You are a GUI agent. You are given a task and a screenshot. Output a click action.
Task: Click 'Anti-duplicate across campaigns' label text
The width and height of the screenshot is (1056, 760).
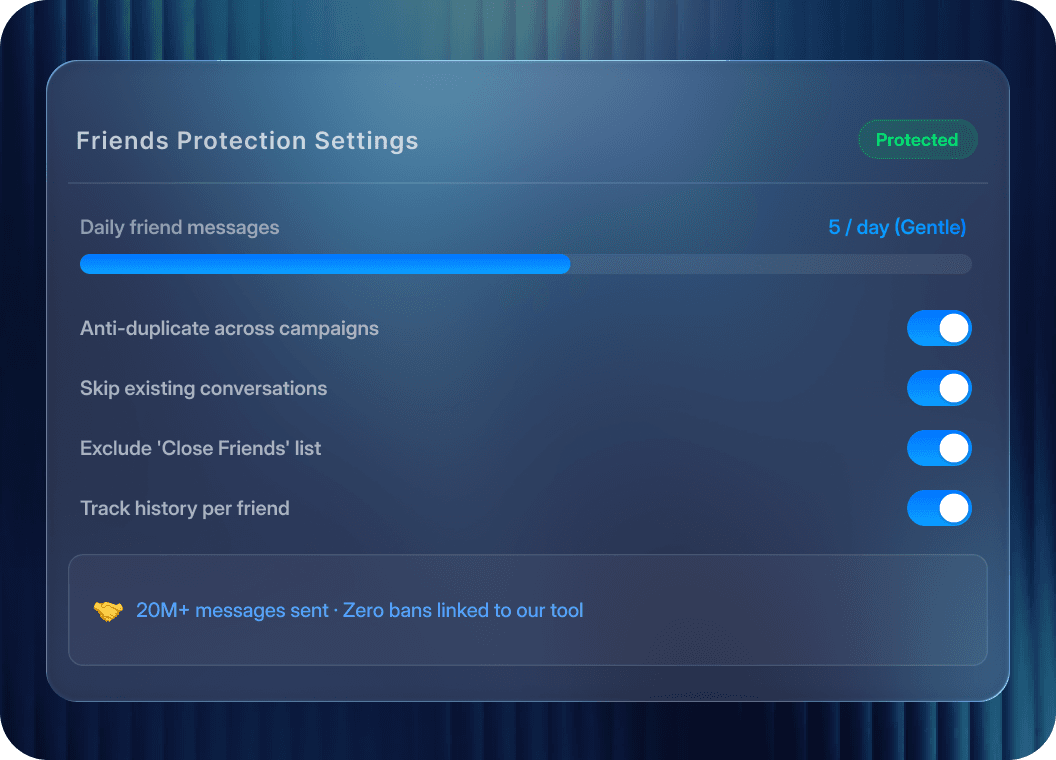click(229, 328)
